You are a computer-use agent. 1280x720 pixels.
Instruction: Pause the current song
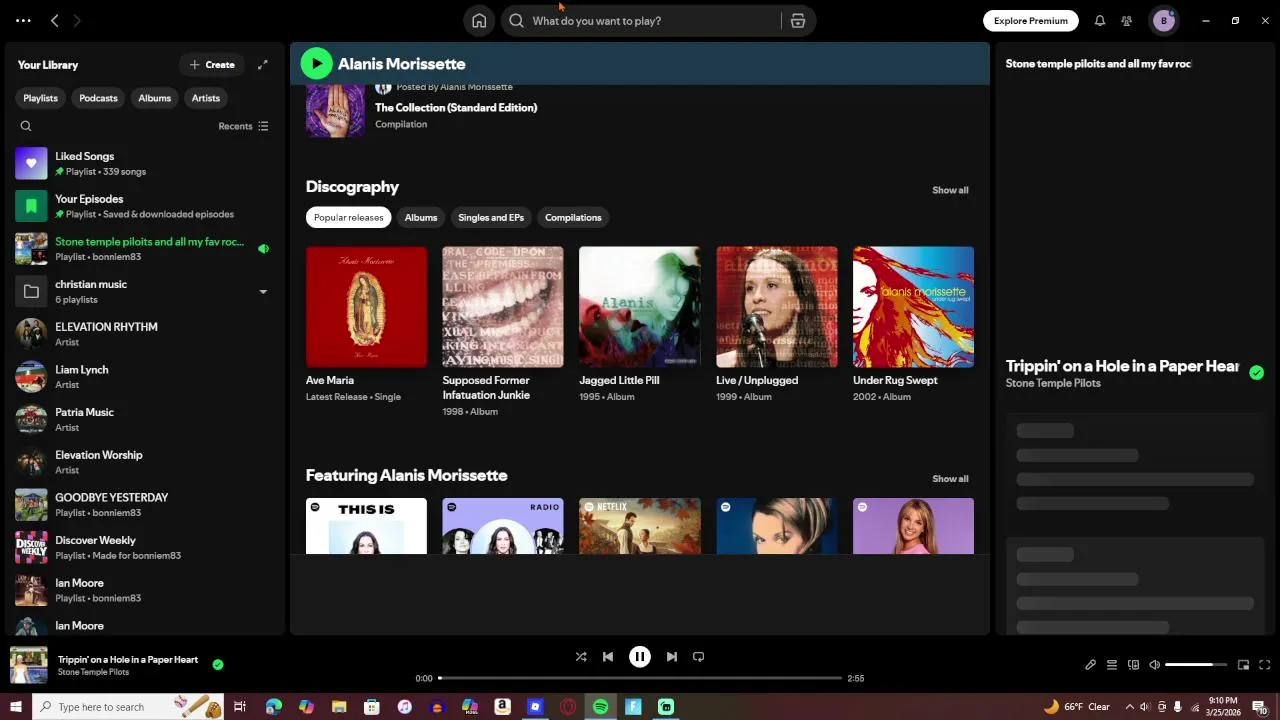click(640, 657)
